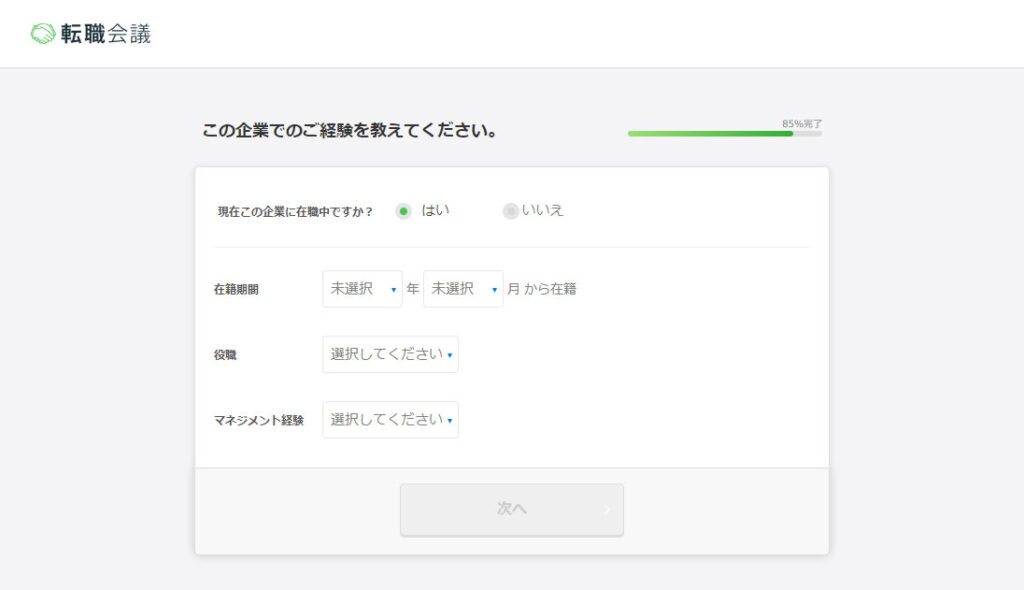Screen dimensions: 1024x590
Task: Select the いいえ radio button
Action: point(511,211)
